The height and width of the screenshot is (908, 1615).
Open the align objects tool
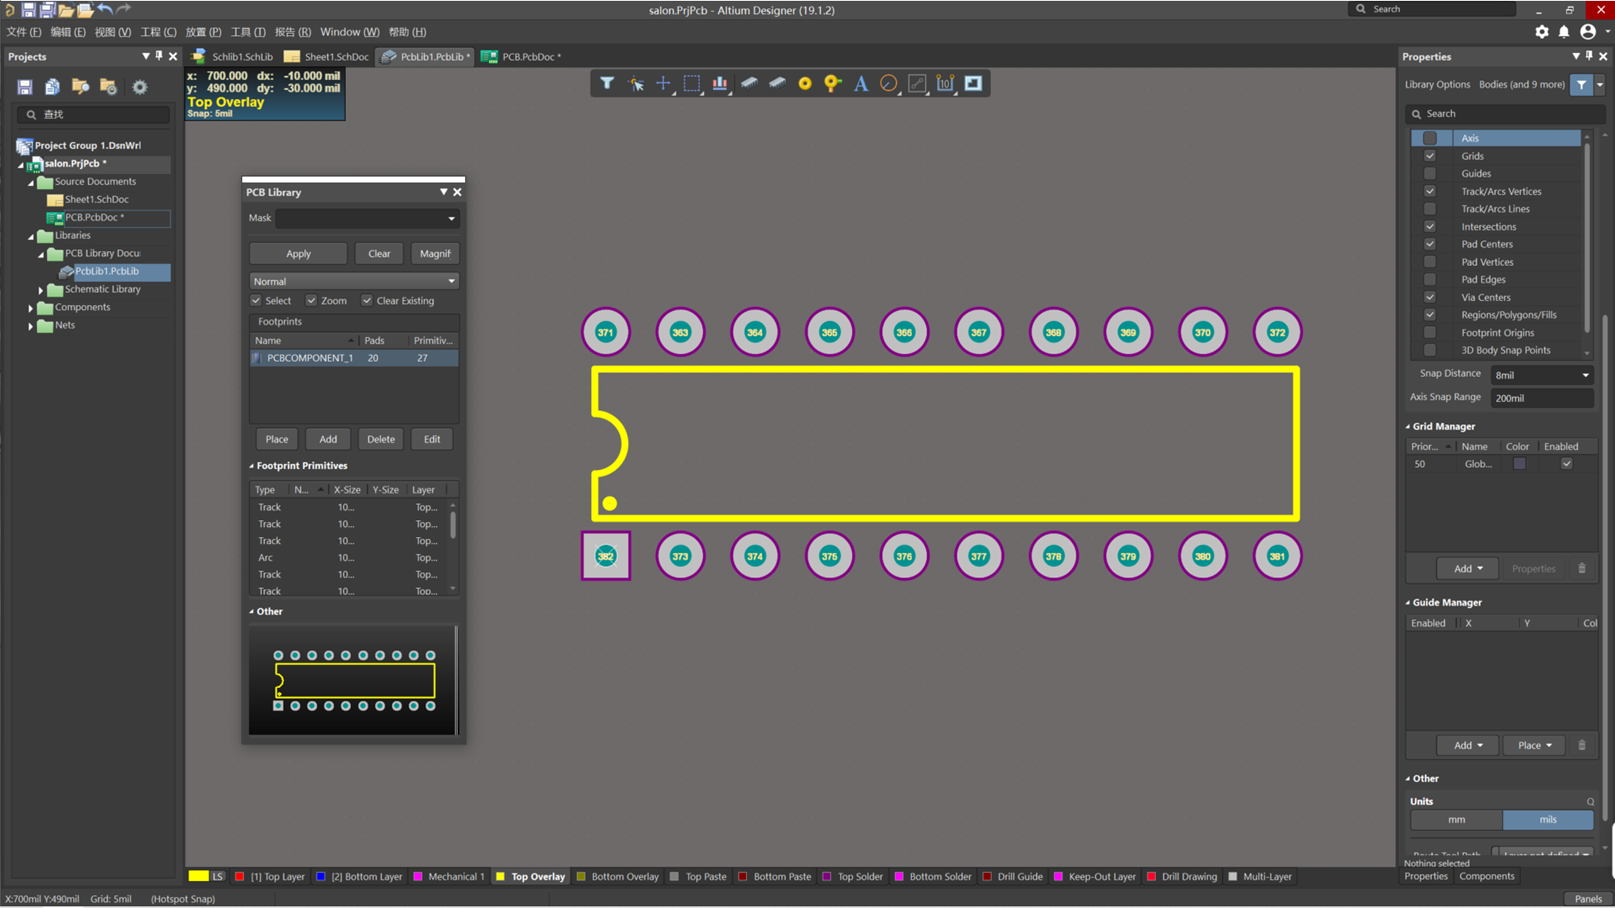tap(719, 83)
